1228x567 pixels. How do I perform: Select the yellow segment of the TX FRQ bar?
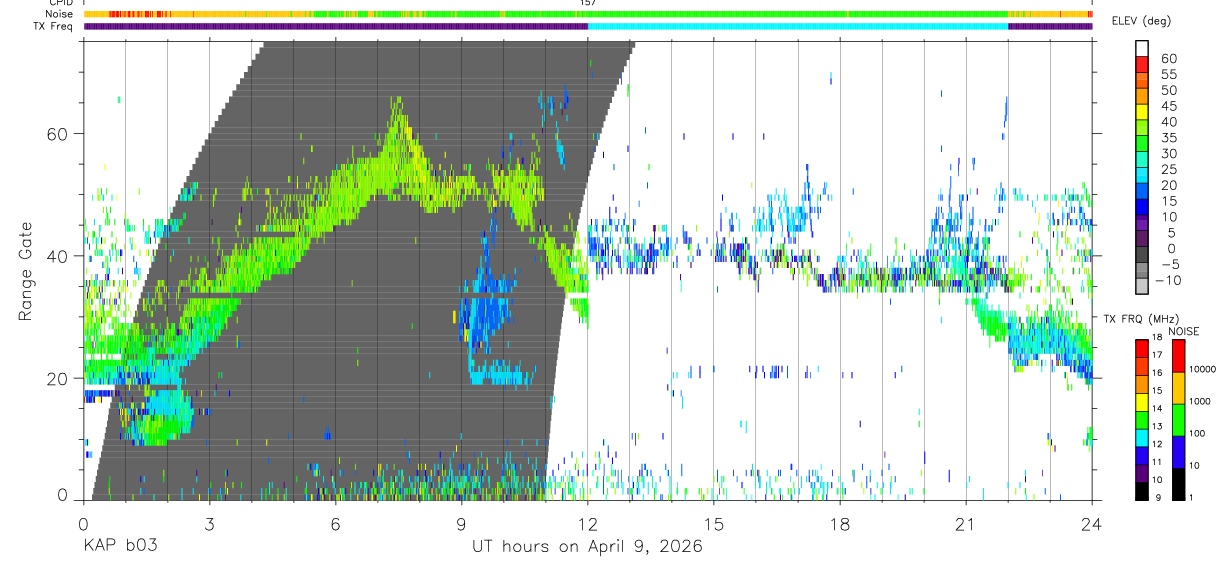(x=1142, y=402)
